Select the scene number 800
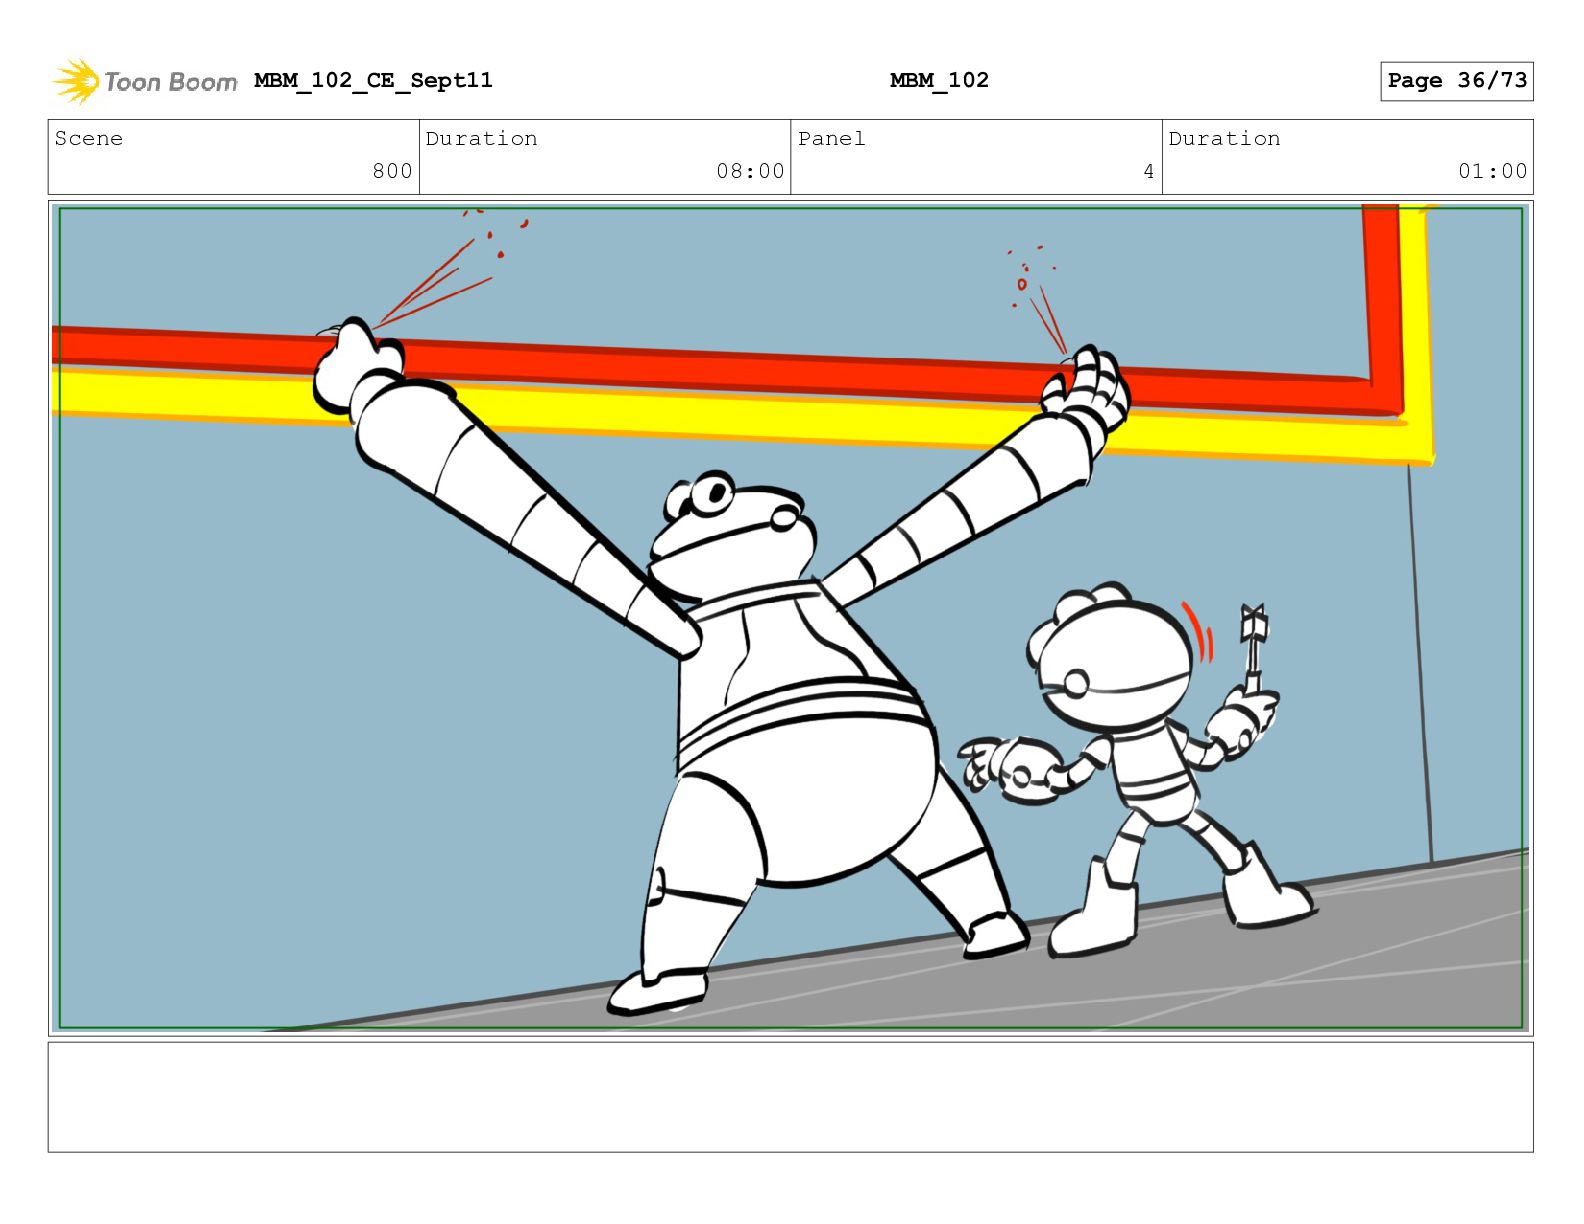1584x1224 pixels. 392,171
